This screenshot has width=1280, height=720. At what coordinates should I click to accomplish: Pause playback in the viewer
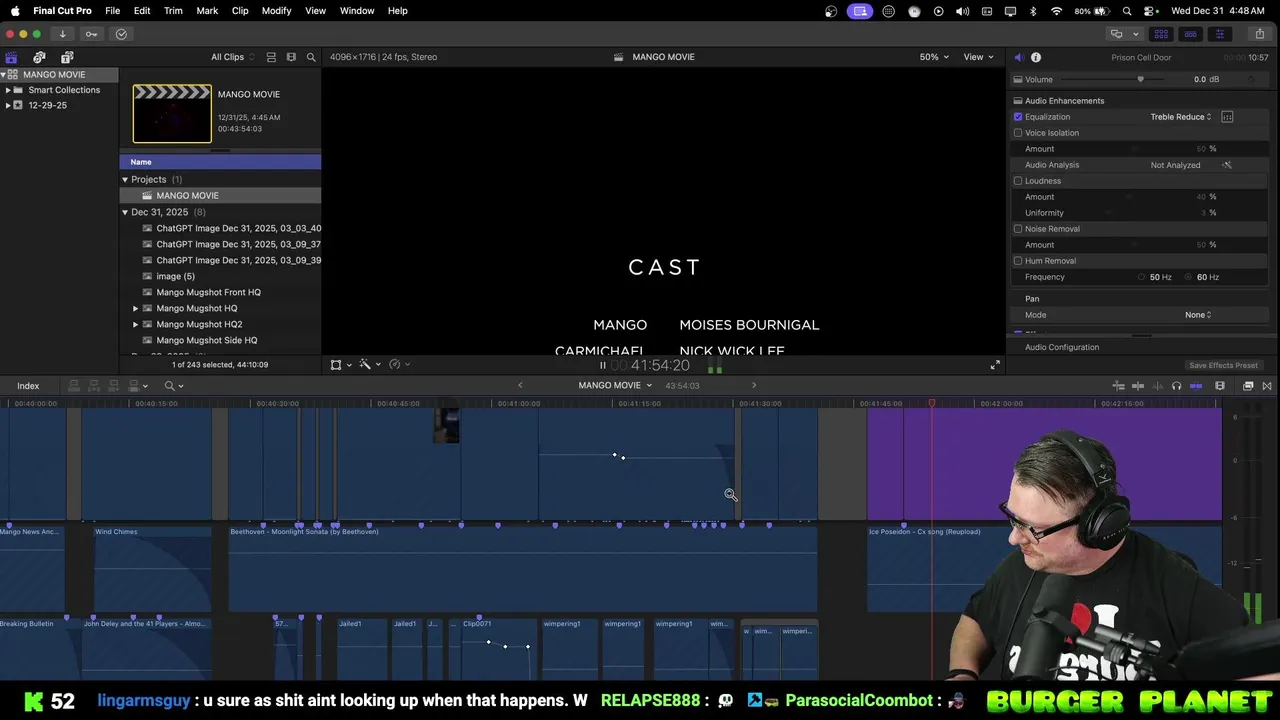tap(603, 365)
